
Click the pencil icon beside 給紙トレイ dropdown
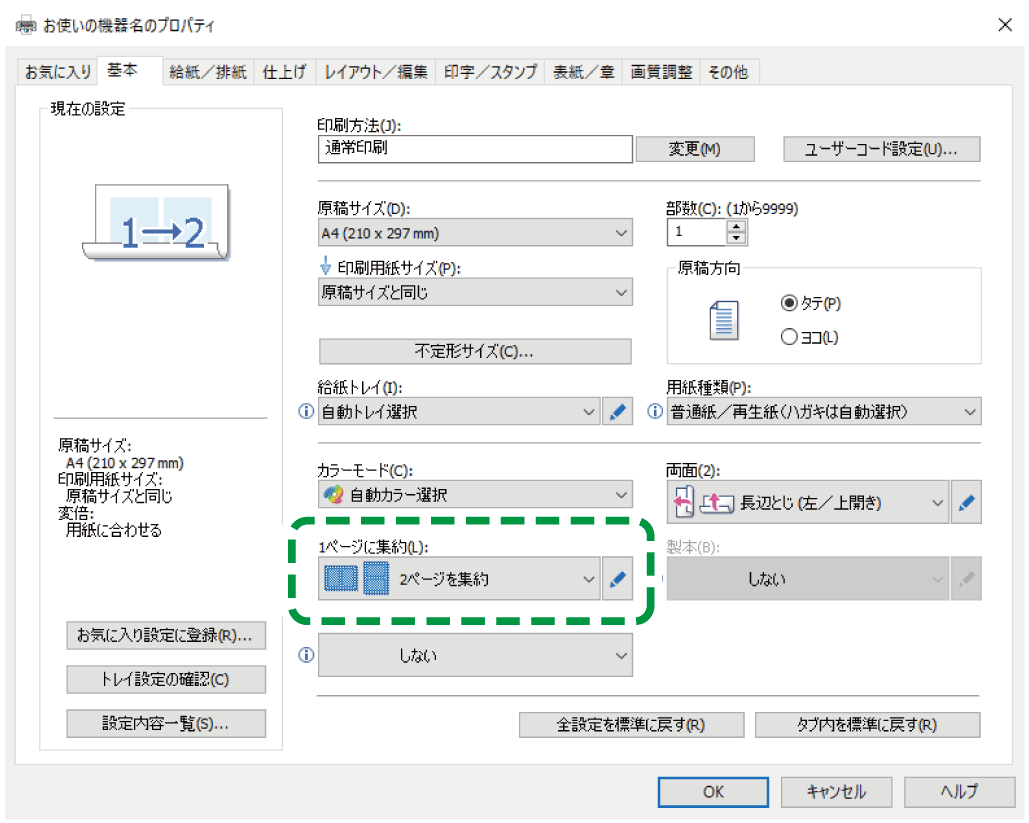click(618, 412)
